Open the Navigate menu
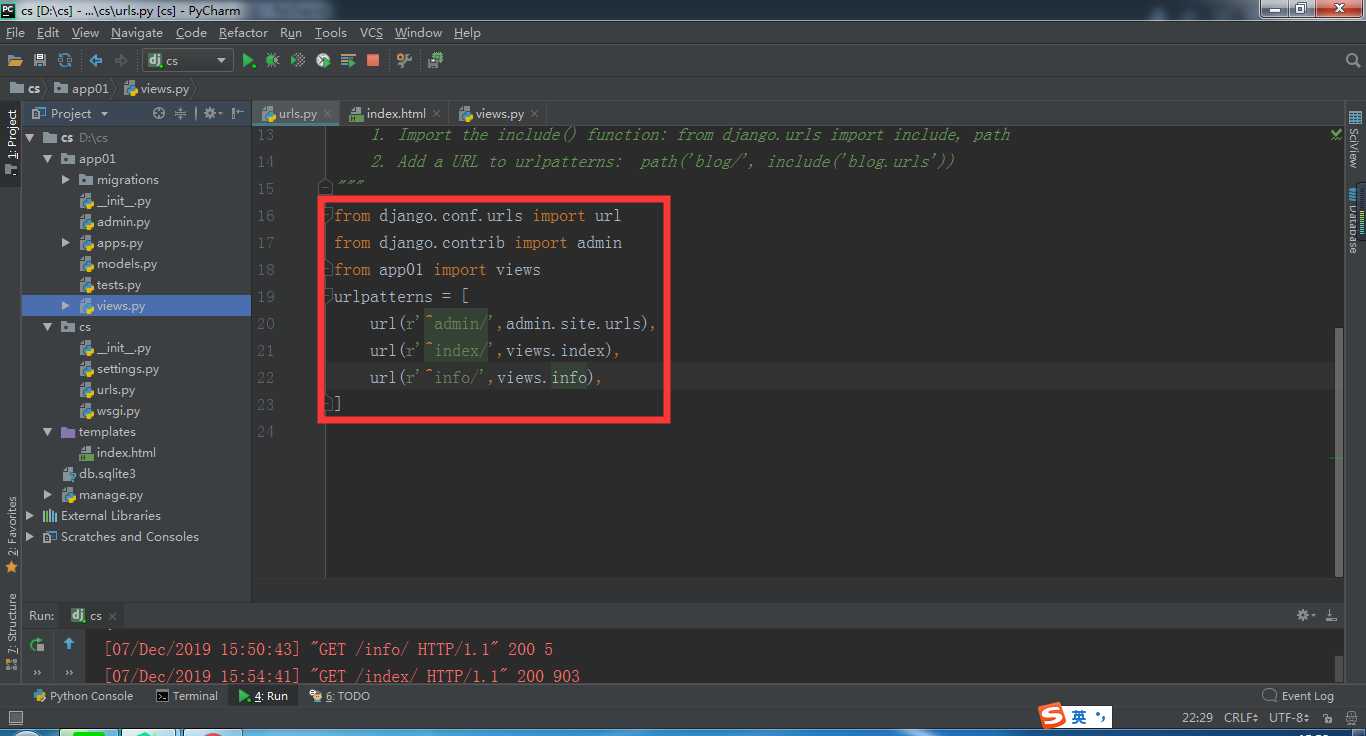The image size is (1366, 736). [136, 33]
